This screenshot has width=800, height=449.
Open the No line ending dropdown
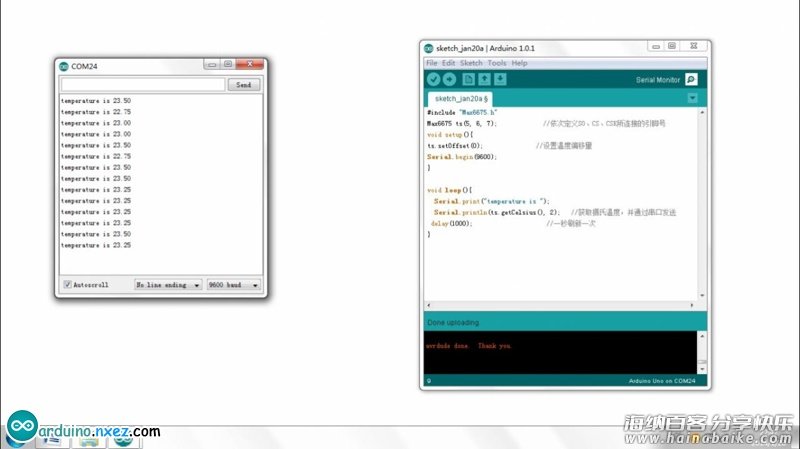(x=168, y=285)
